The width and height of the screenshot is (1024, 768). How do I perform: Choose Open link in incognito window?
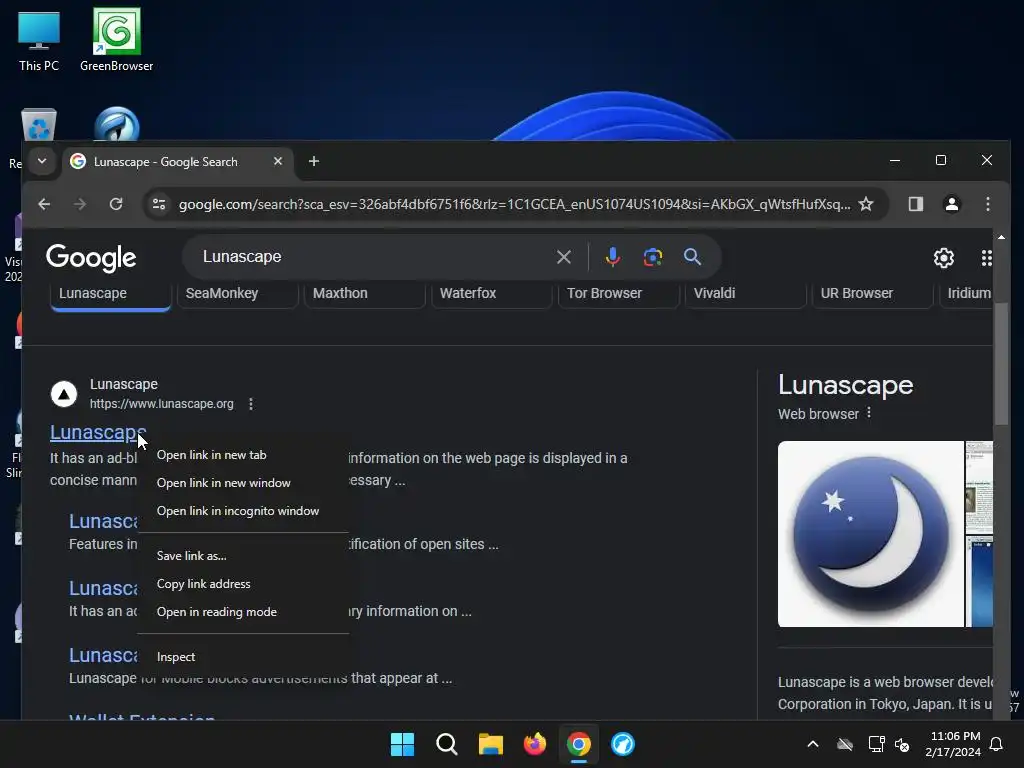pyautogui.click(x=242, y=511)
